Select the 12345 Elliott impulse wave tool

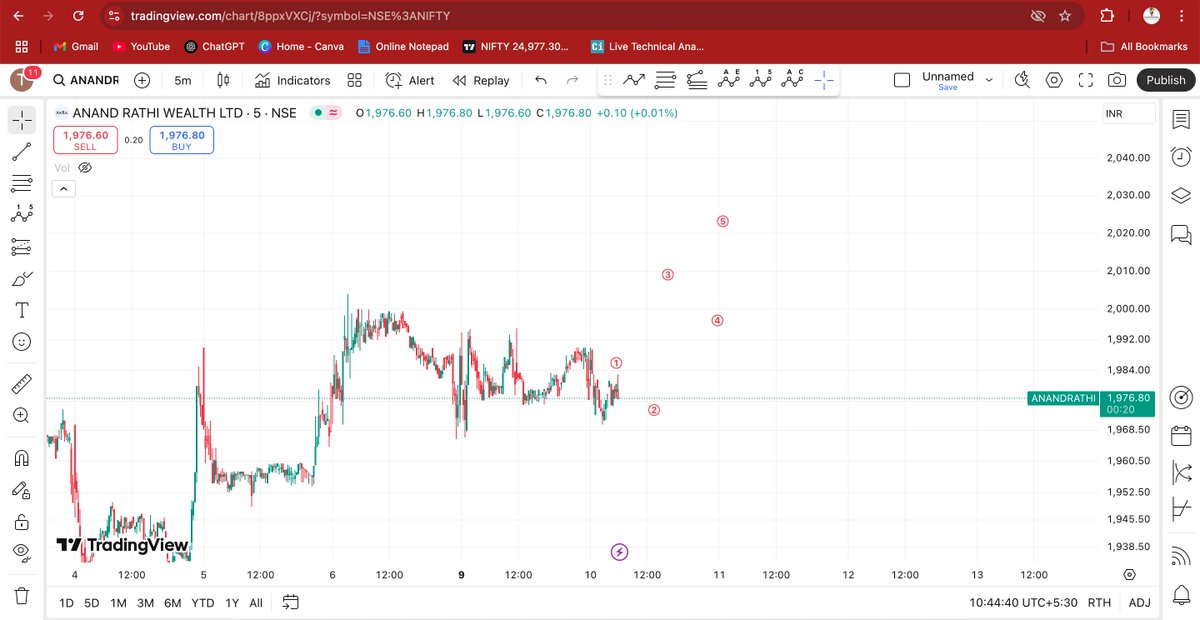point(763,80)
